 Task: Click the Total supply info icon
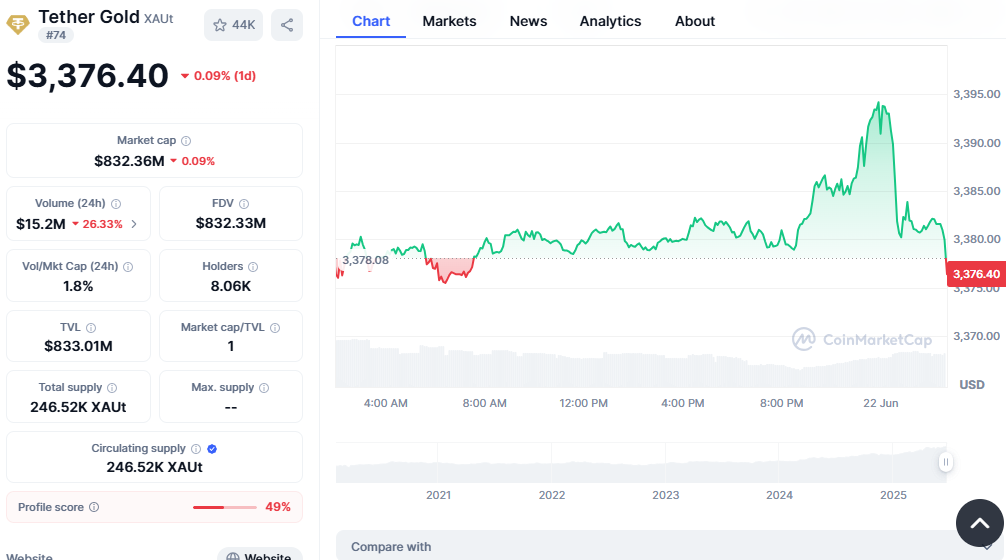[x=112, y=387]
